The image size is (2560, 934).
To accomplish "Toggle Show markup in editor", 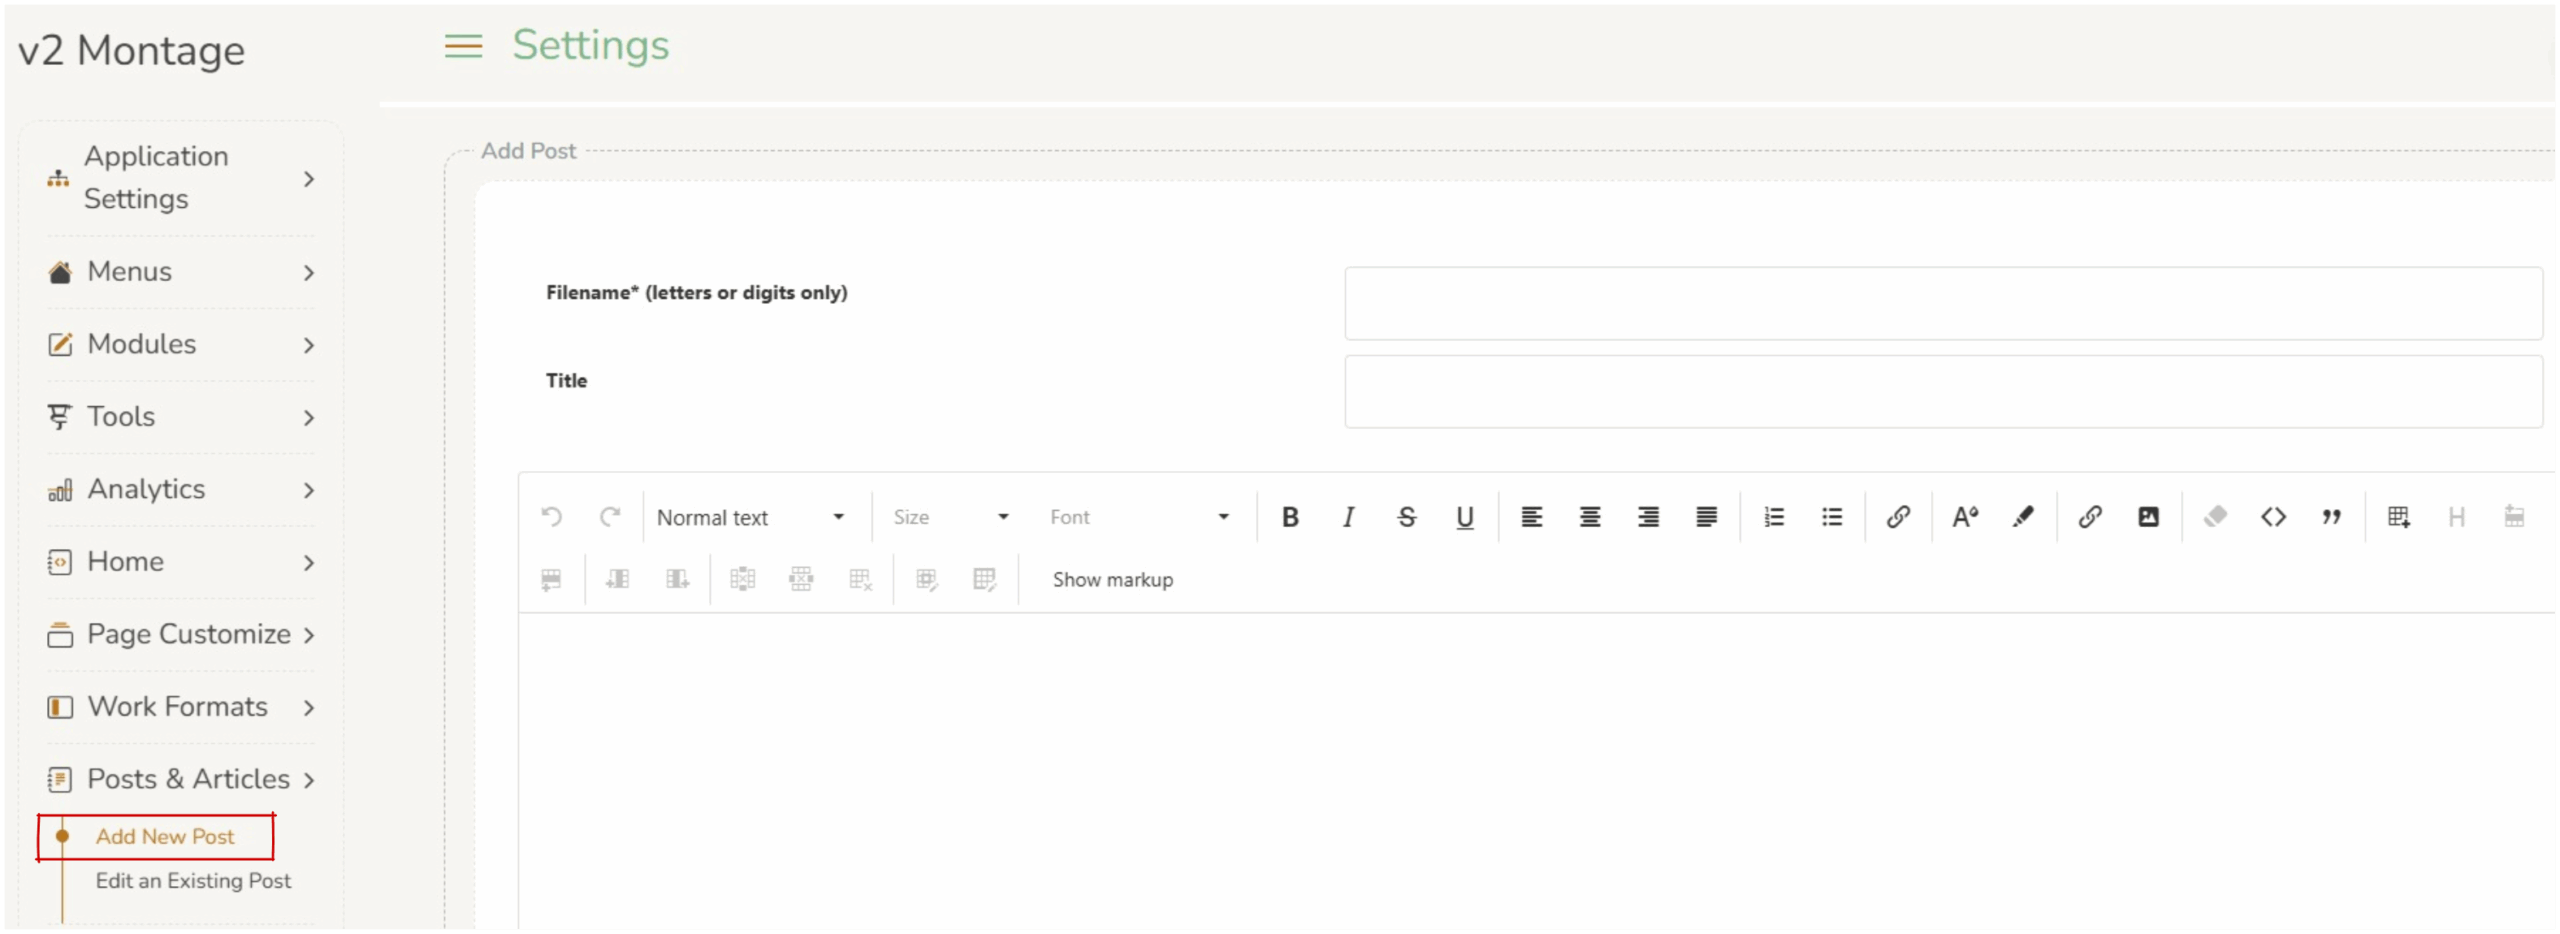I will pyautogui.click(x=1112, y=580).
